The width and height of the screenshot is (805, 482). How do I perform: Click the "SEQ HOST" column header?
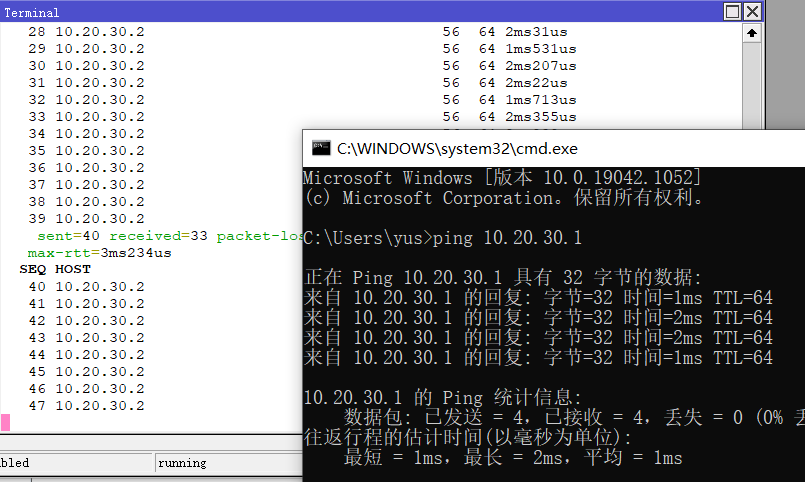pyautogui.click(x=55, y=270)
